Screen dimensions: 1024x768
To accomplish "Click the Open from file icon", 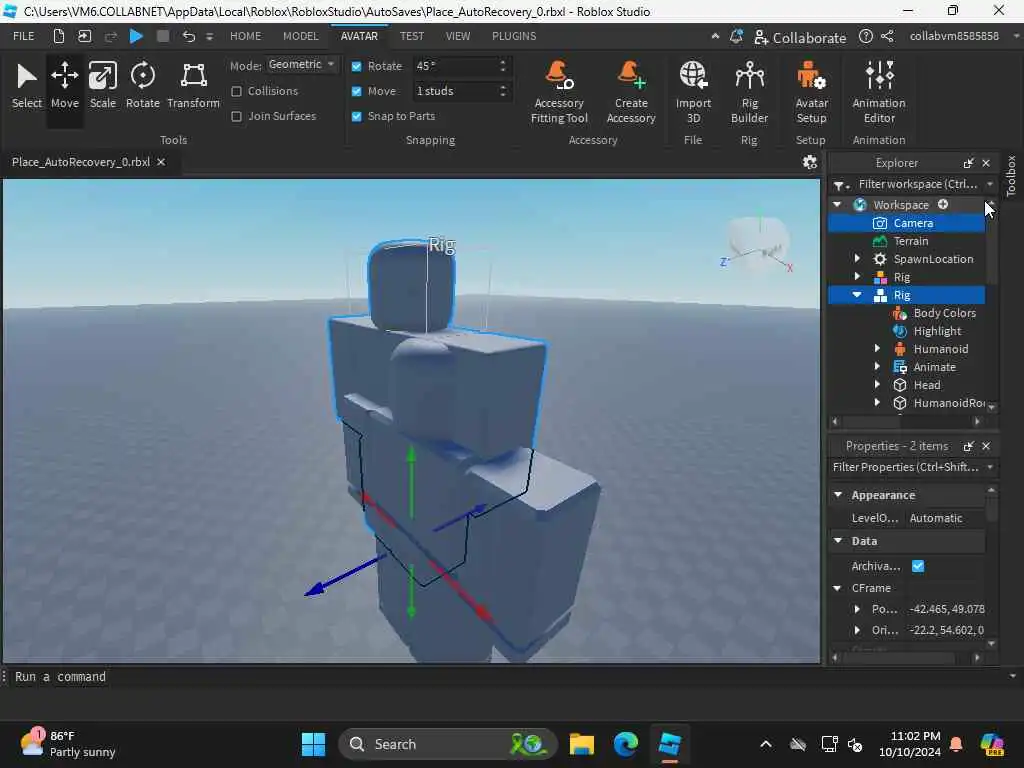I will tap(84, 36).
